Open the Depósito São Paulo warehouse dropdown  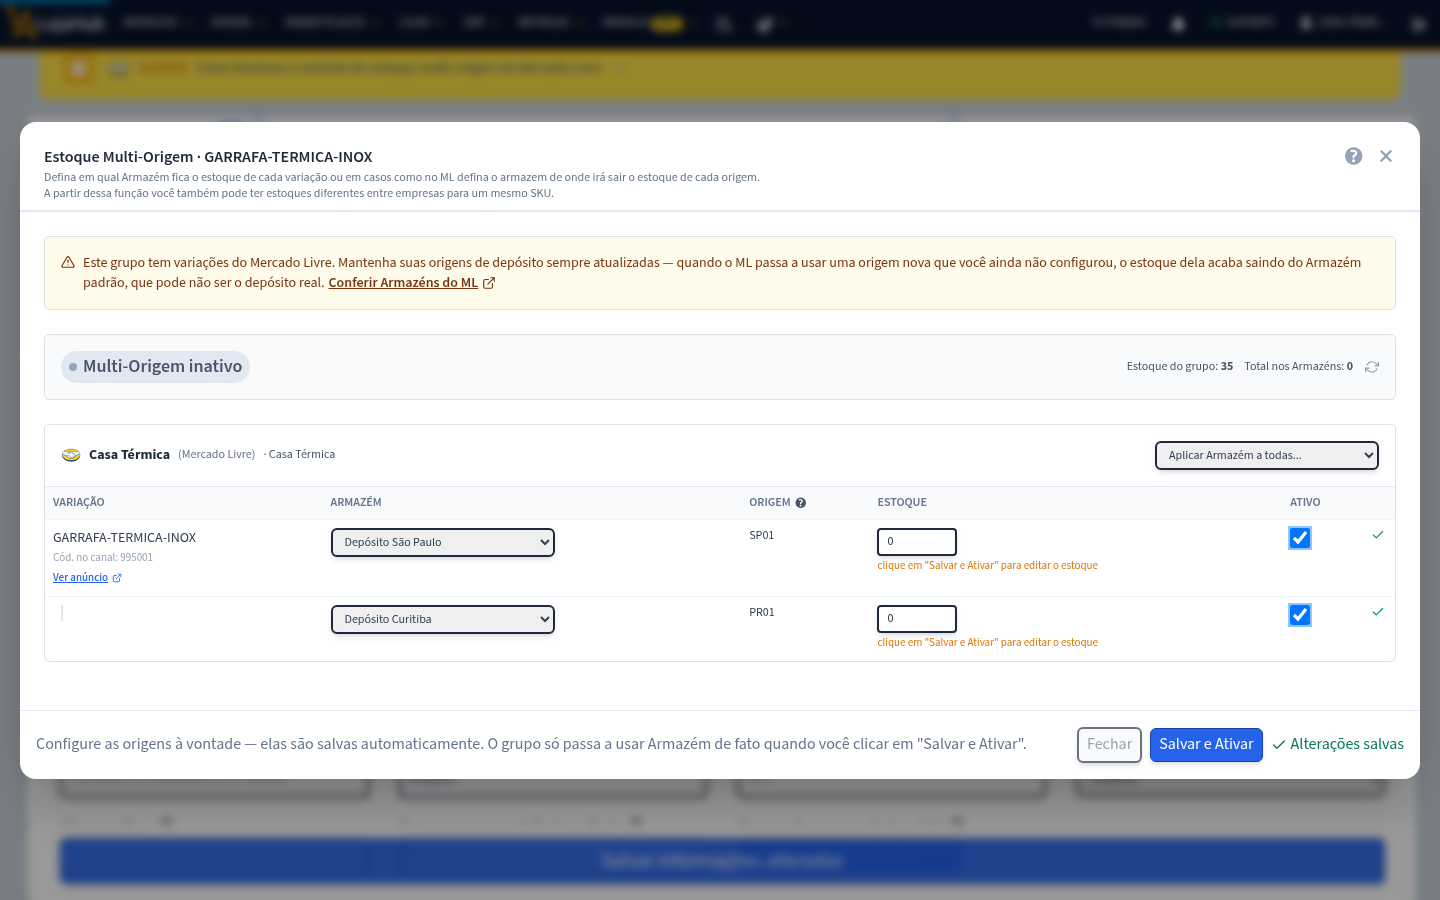click(443, 542)
